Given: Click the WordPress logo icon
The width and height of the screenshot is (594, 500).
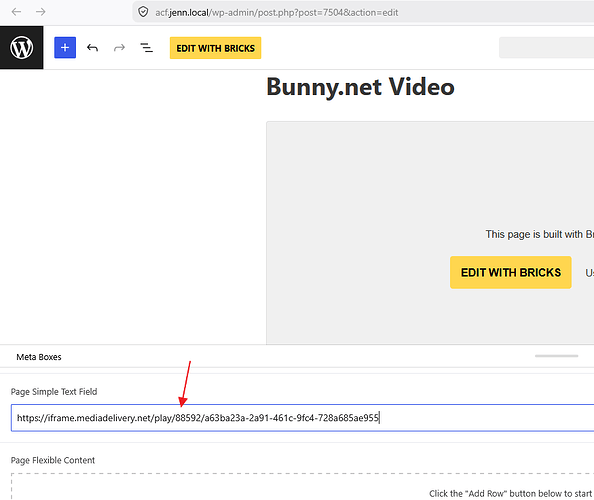Looking at the screenshot, I should 22,48.
